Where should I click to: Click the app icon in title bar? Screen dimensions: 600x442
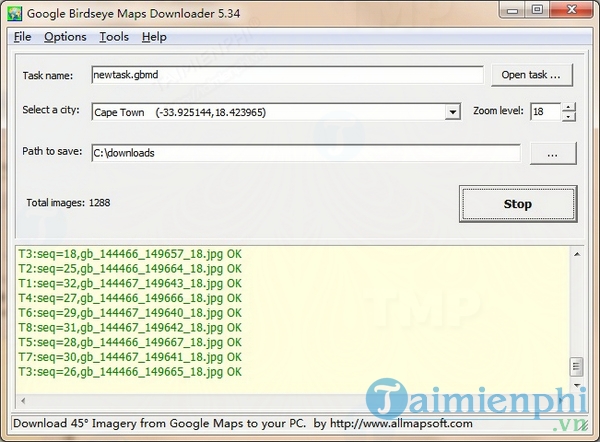[x=15, y=14]
